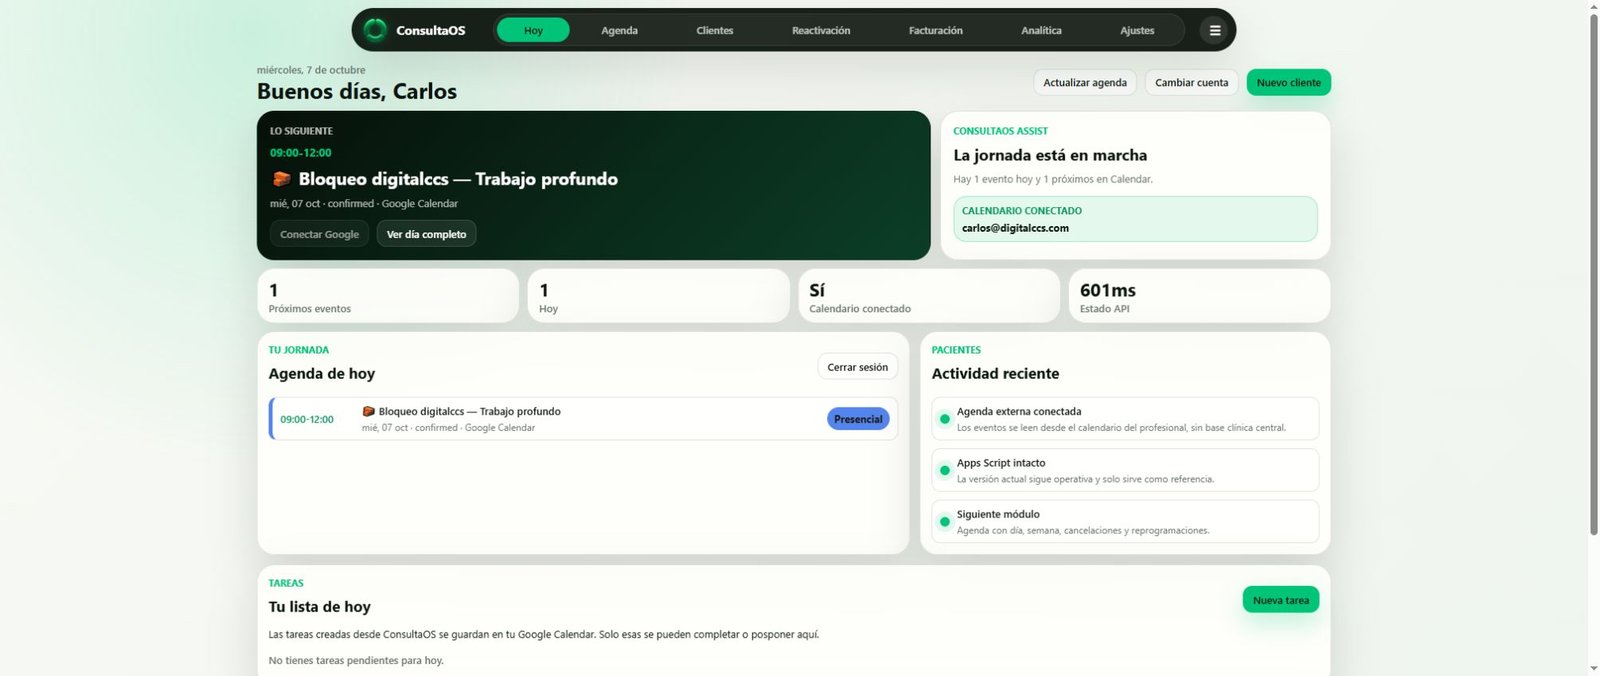Click the Calendario conectado Sí stat card
Viewport: 1600px width, 676px height.
click(x=929, y=296)
